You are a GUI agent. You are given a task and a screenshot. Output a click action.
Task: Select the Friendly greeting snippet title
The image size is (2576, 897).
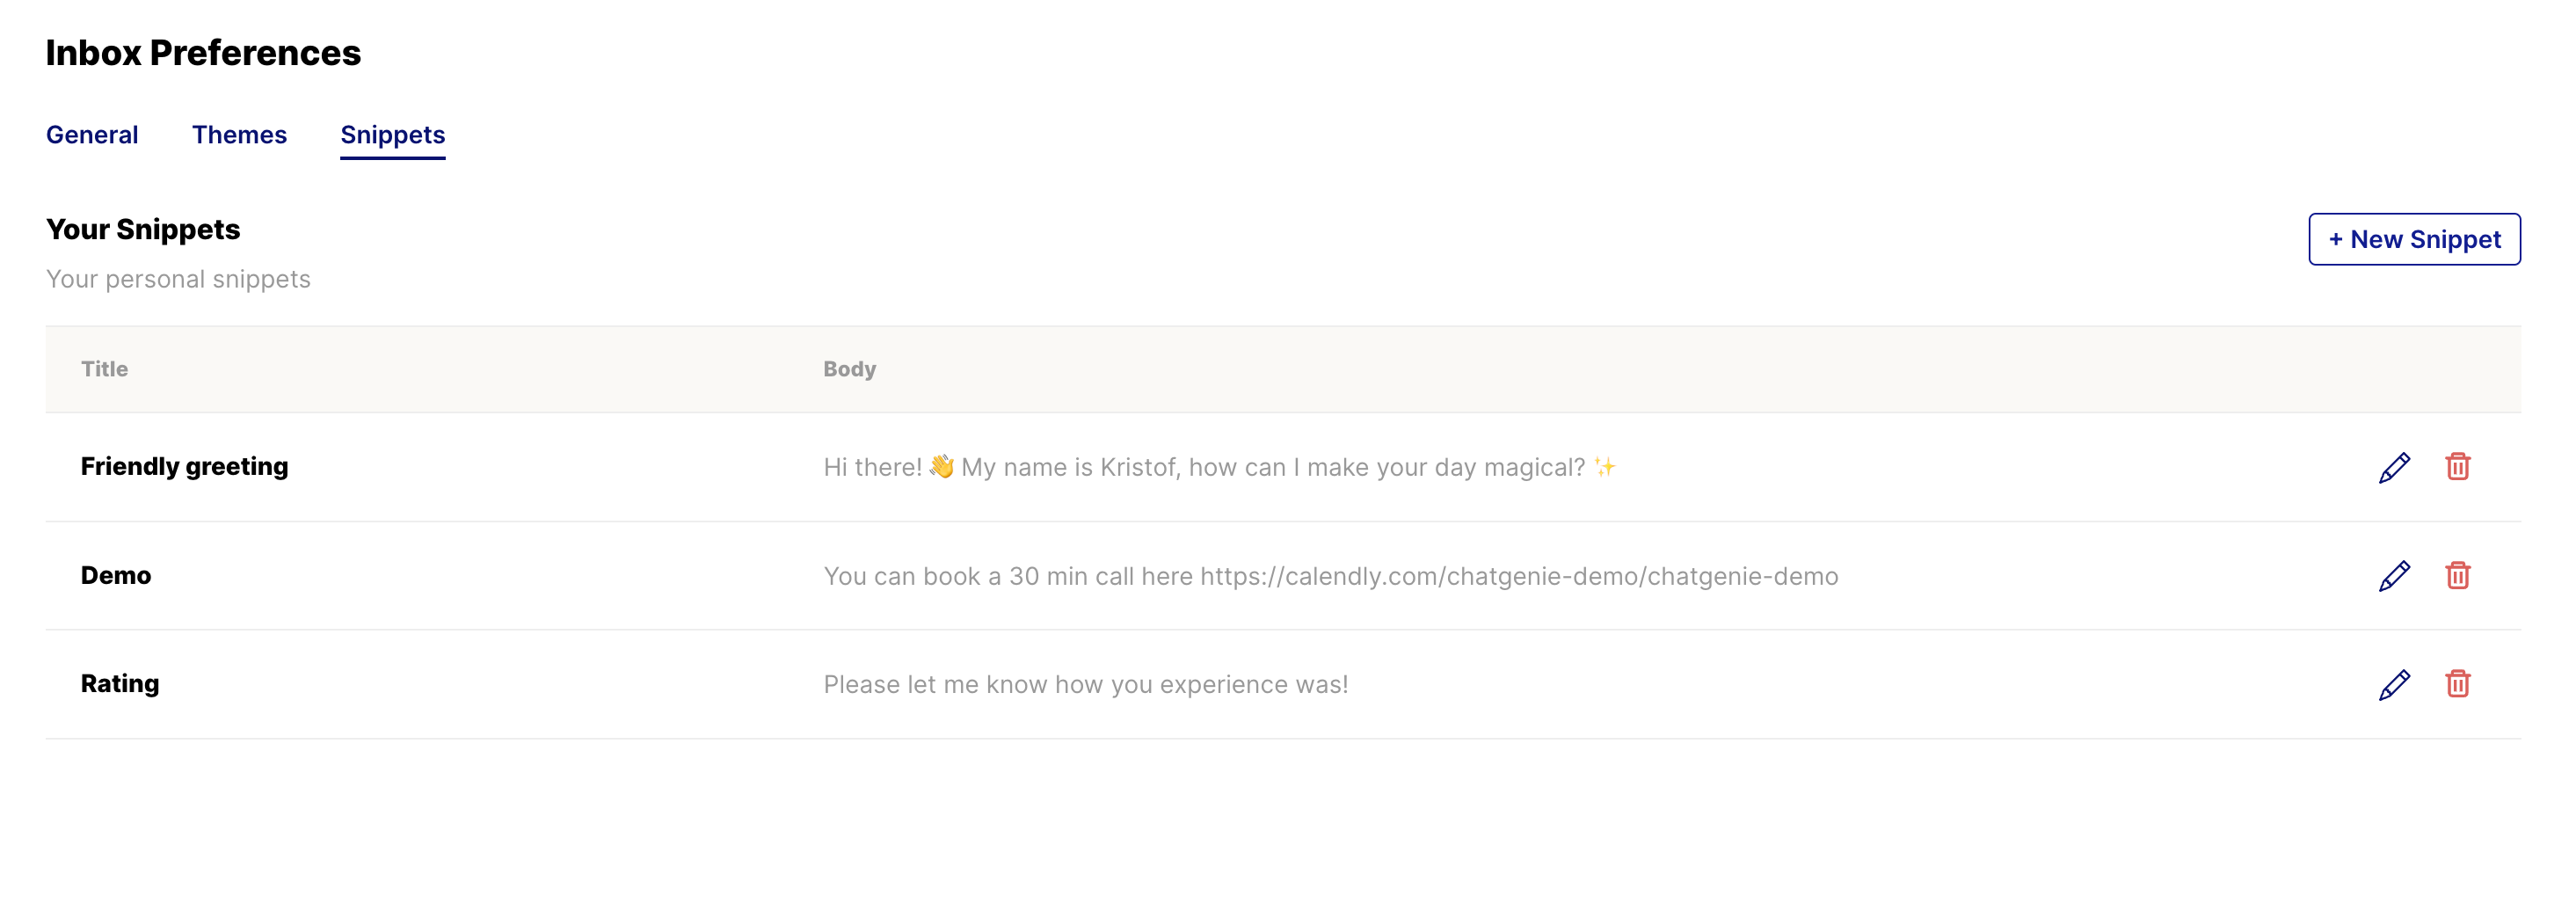(x=186, y=466)
